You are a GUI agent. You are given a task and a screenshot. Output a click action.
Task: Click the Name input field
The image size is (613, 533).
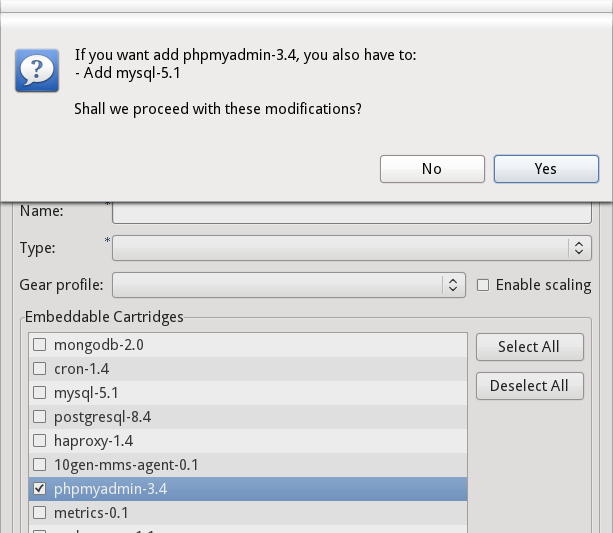351,213
